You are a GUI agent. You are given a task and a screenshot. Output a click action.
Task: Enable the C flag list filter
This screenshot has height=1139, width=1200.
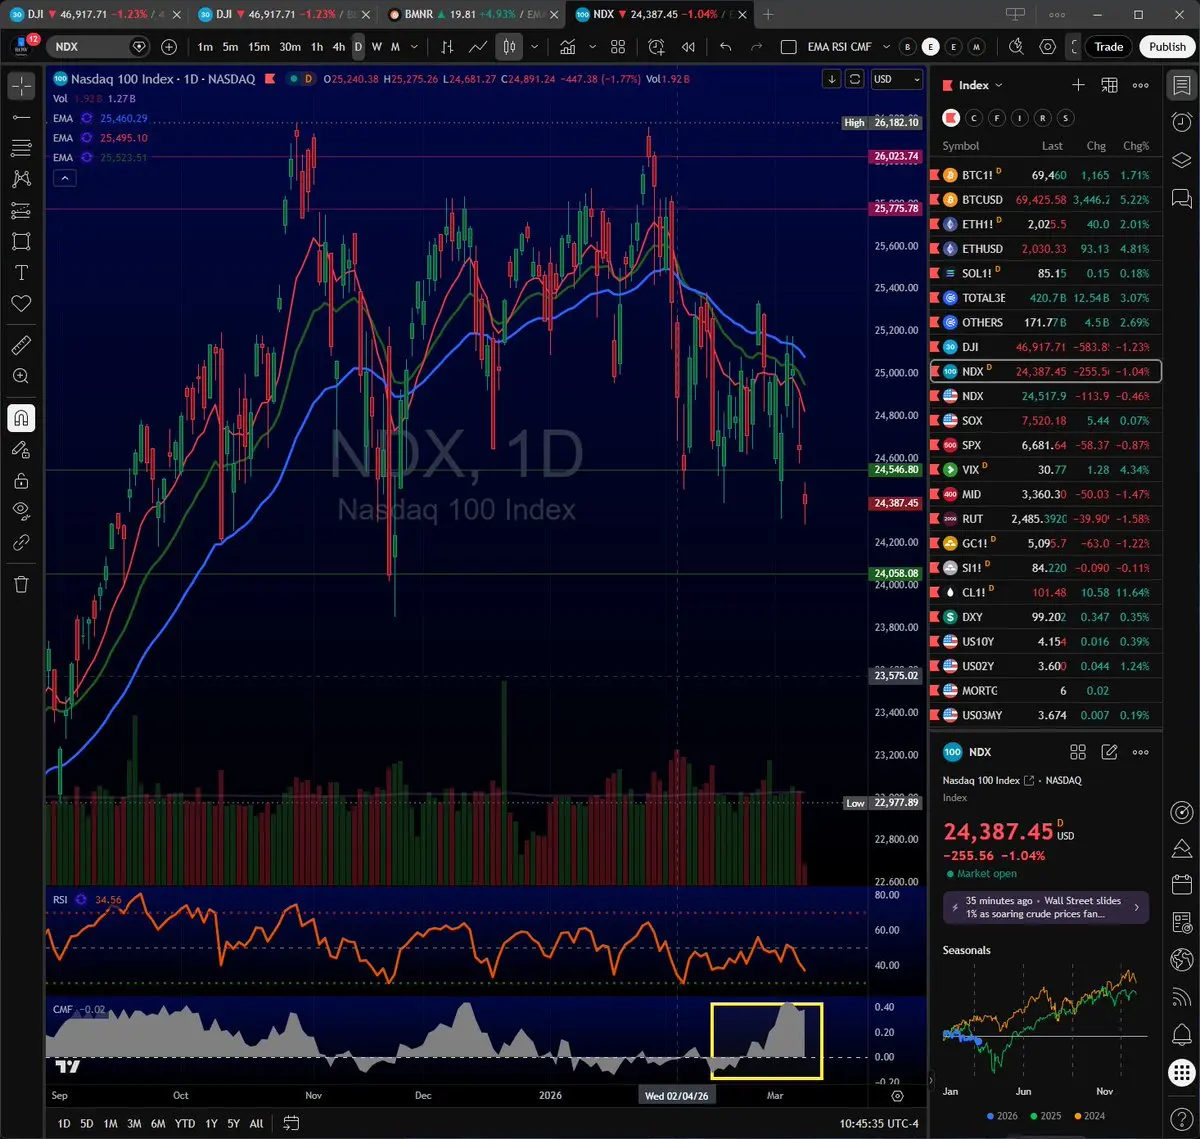(974, 118)
